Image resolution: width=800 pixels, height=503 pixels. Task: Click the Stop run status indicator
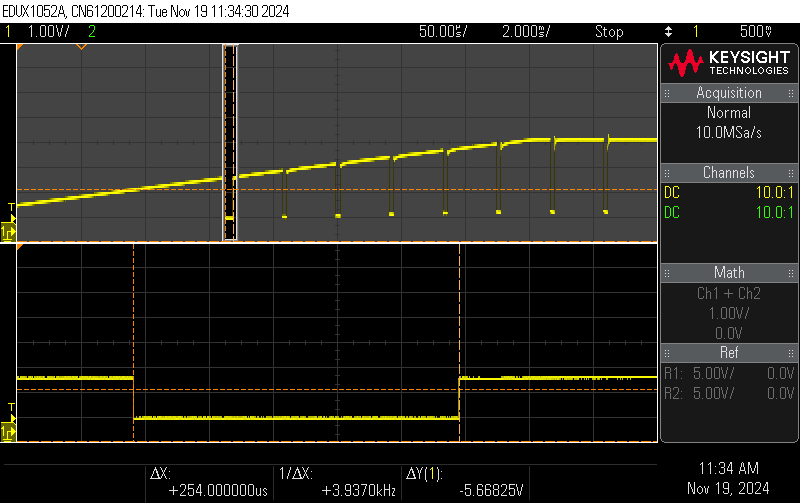(609, 32)
